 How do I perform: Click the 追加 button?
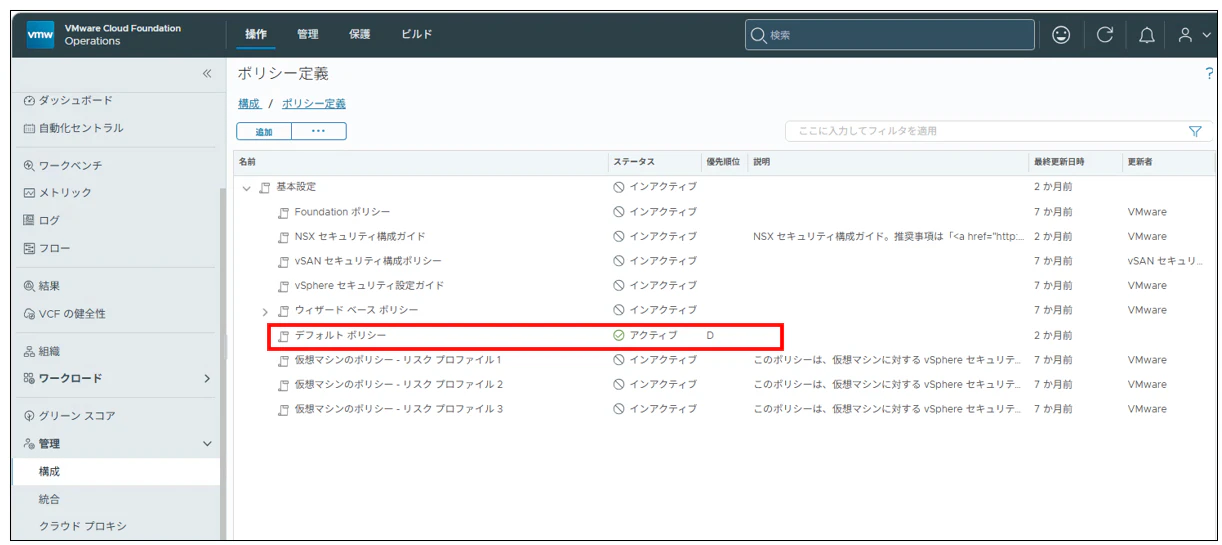(x=264, y=131)
